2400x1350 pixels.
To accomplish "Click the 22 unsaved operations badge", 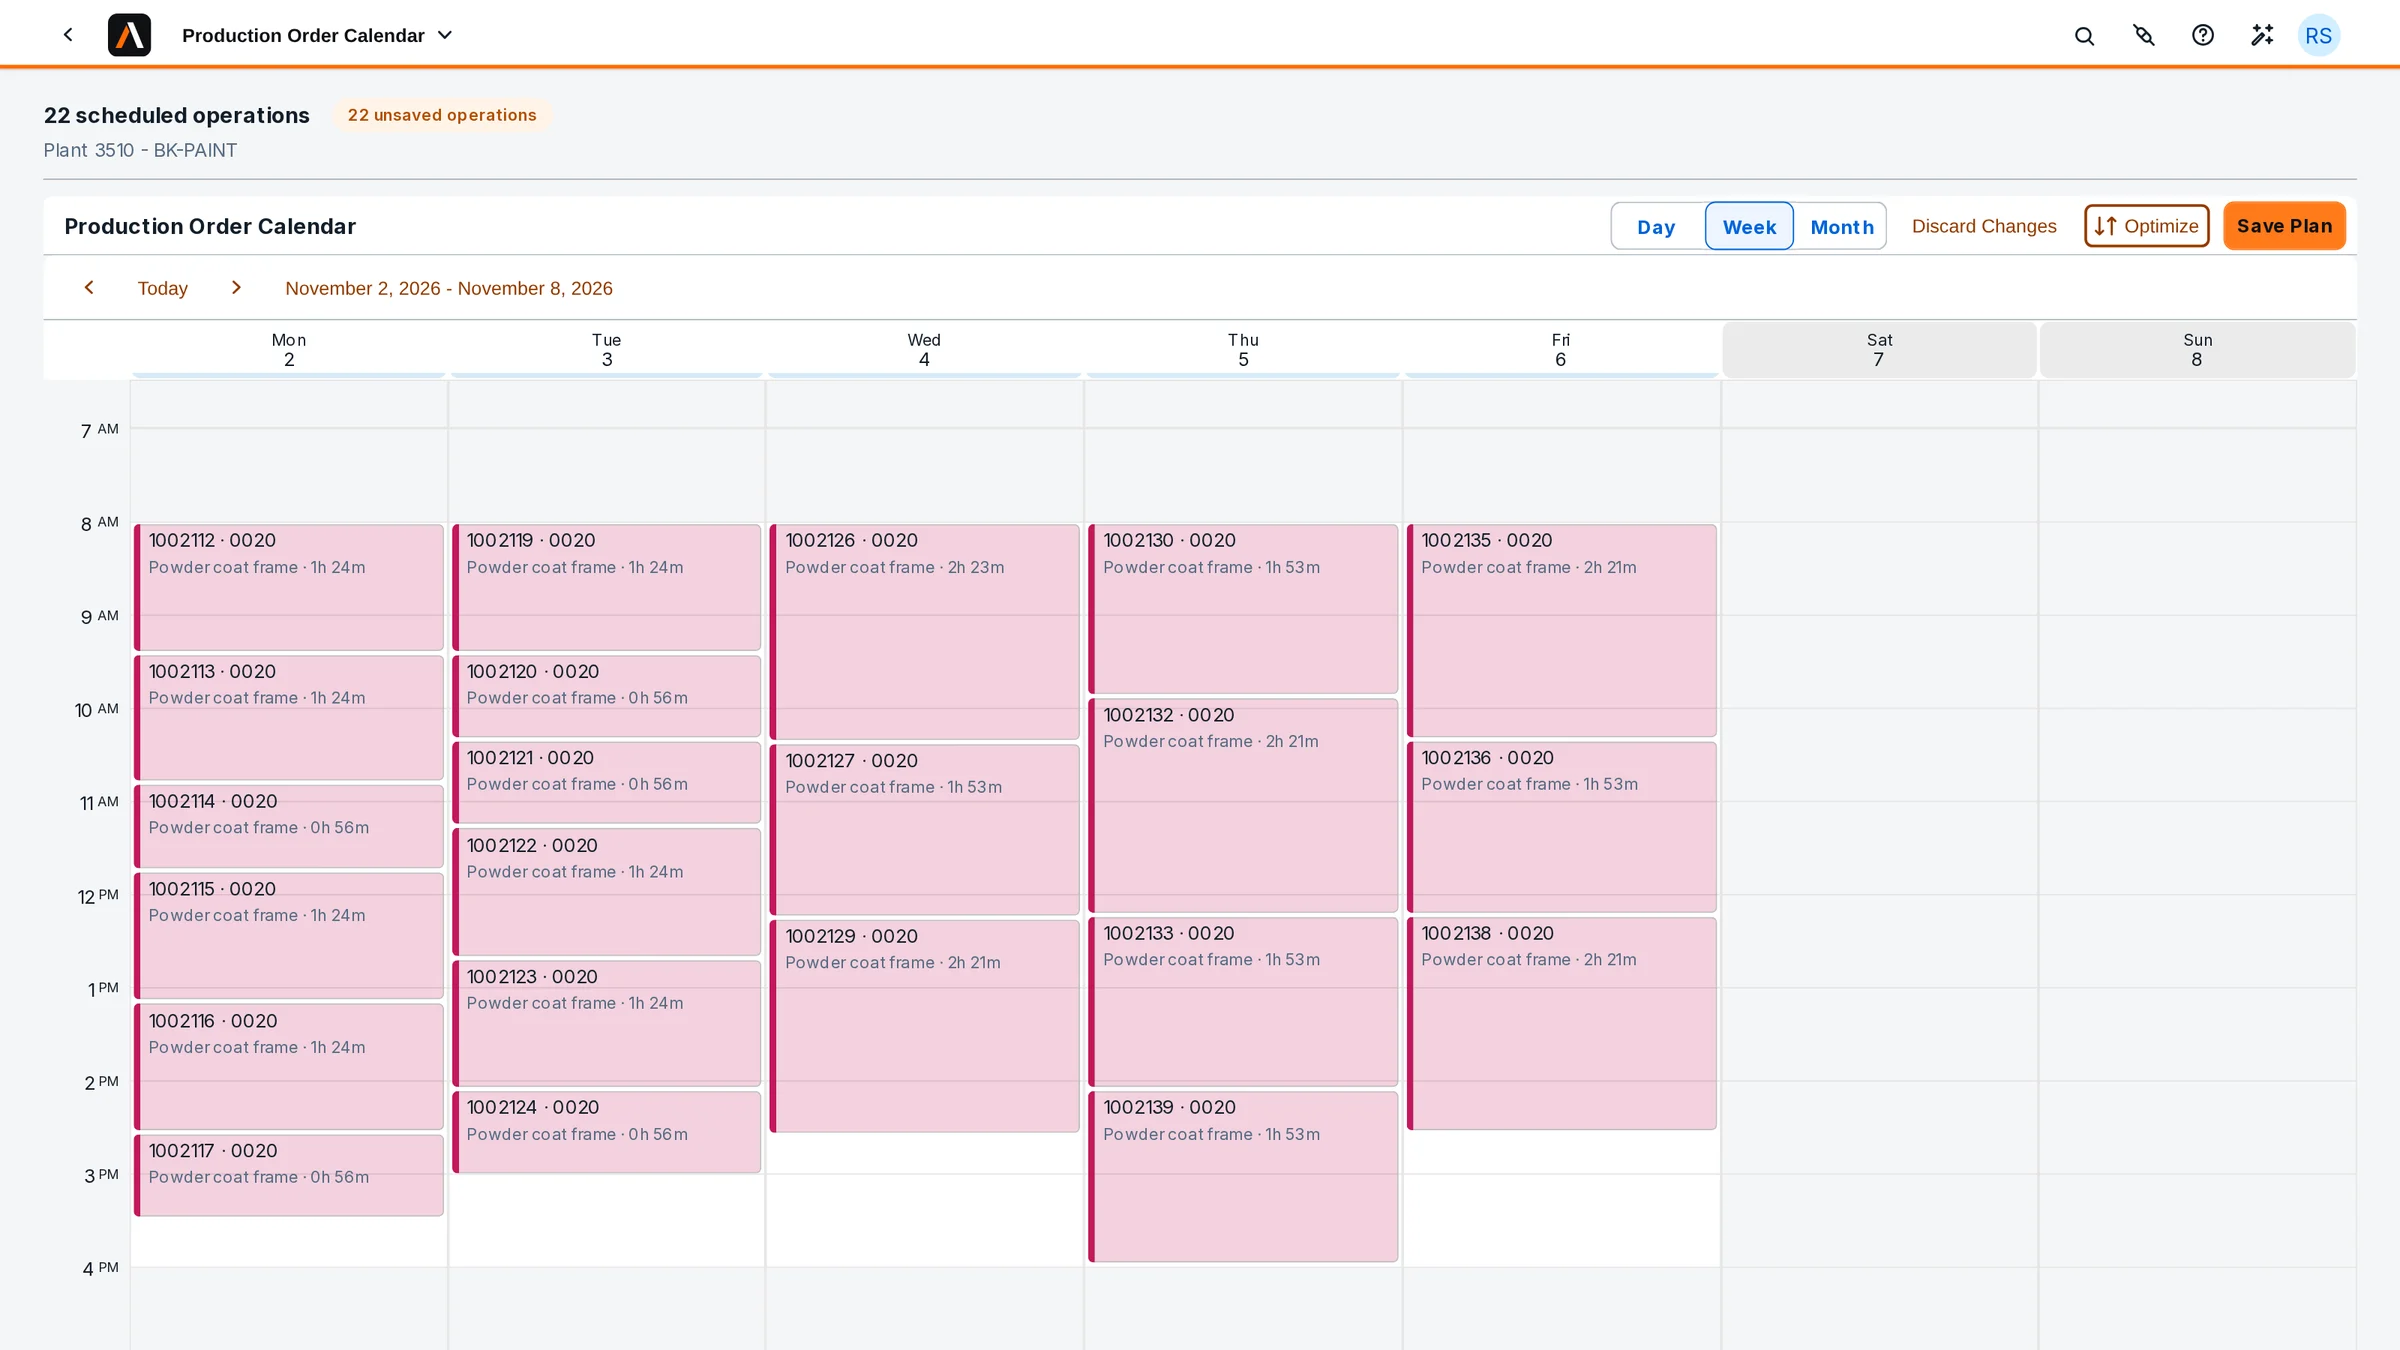I will pyautogui.click(x=442, y=115).
